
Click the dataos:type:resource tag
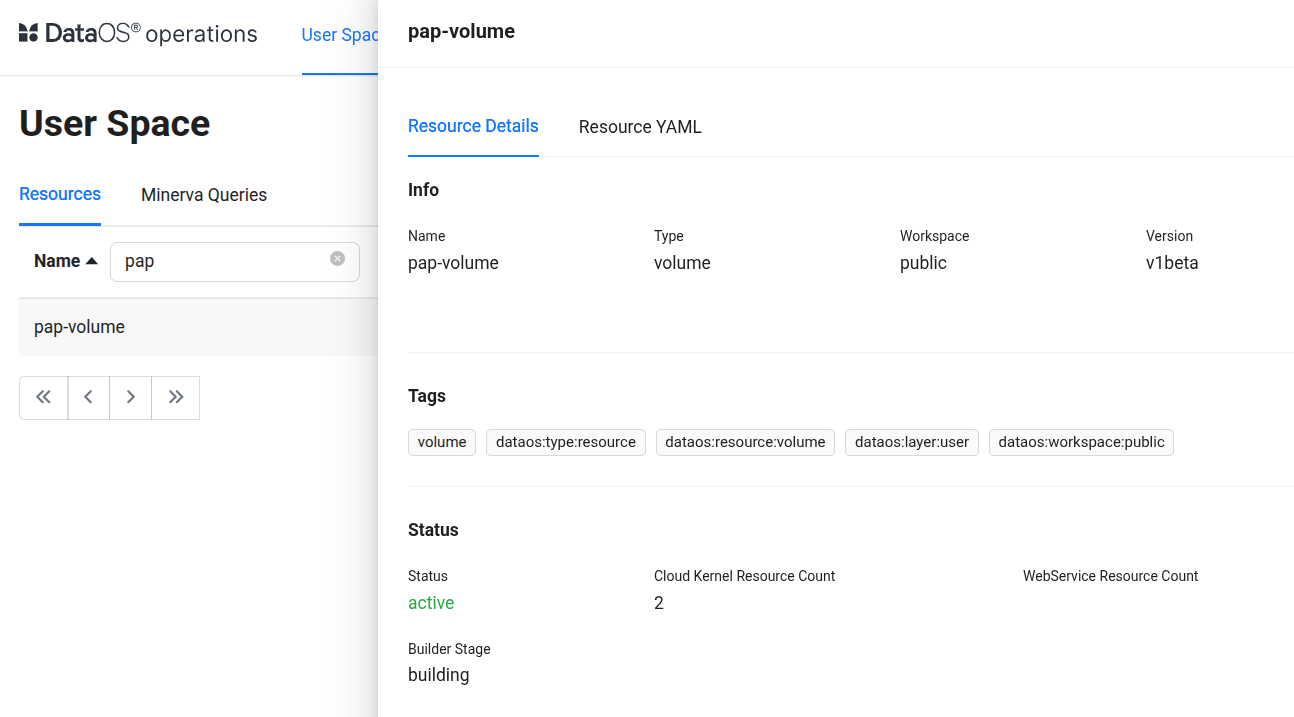click(x=566, y=442)
